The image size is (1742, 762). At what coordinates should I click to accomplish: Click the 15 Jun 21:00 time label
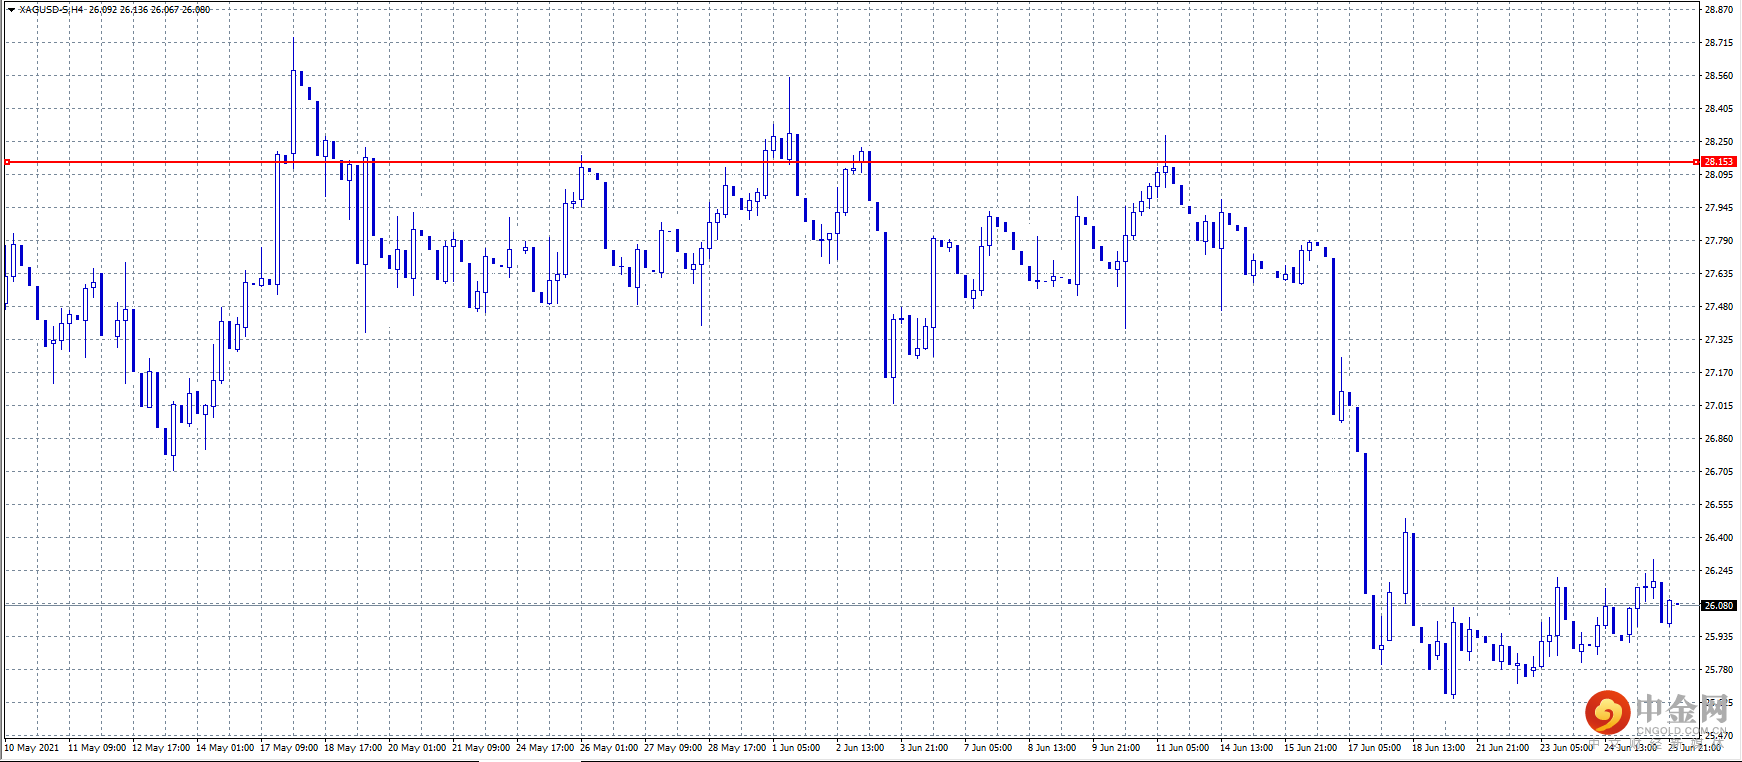1311,747
